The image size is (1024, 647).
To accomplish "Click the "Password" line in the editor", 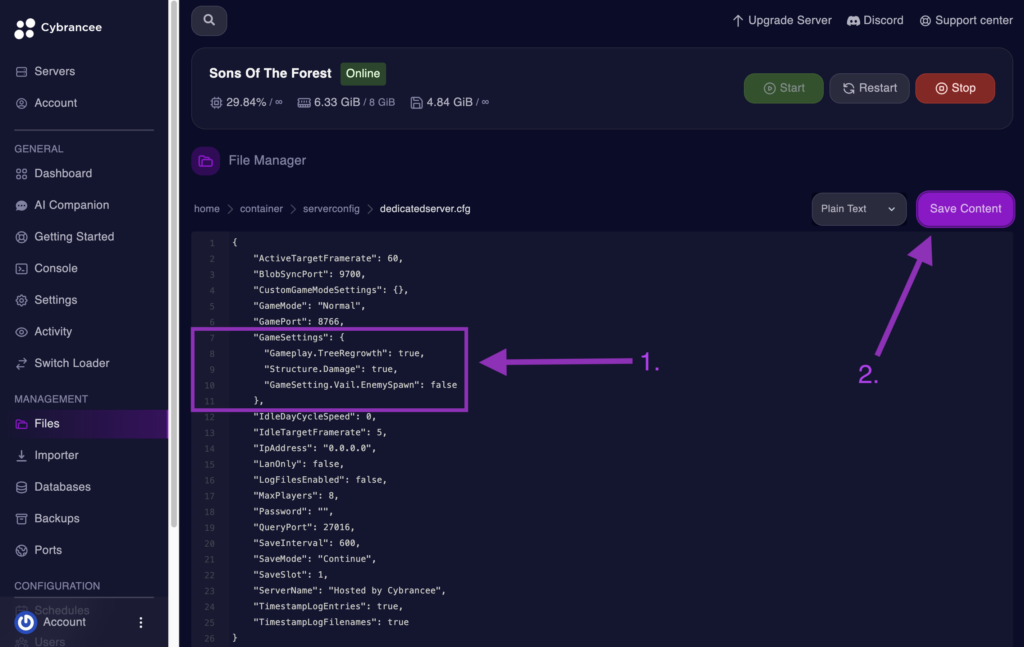I will click(x=293, y=511).
